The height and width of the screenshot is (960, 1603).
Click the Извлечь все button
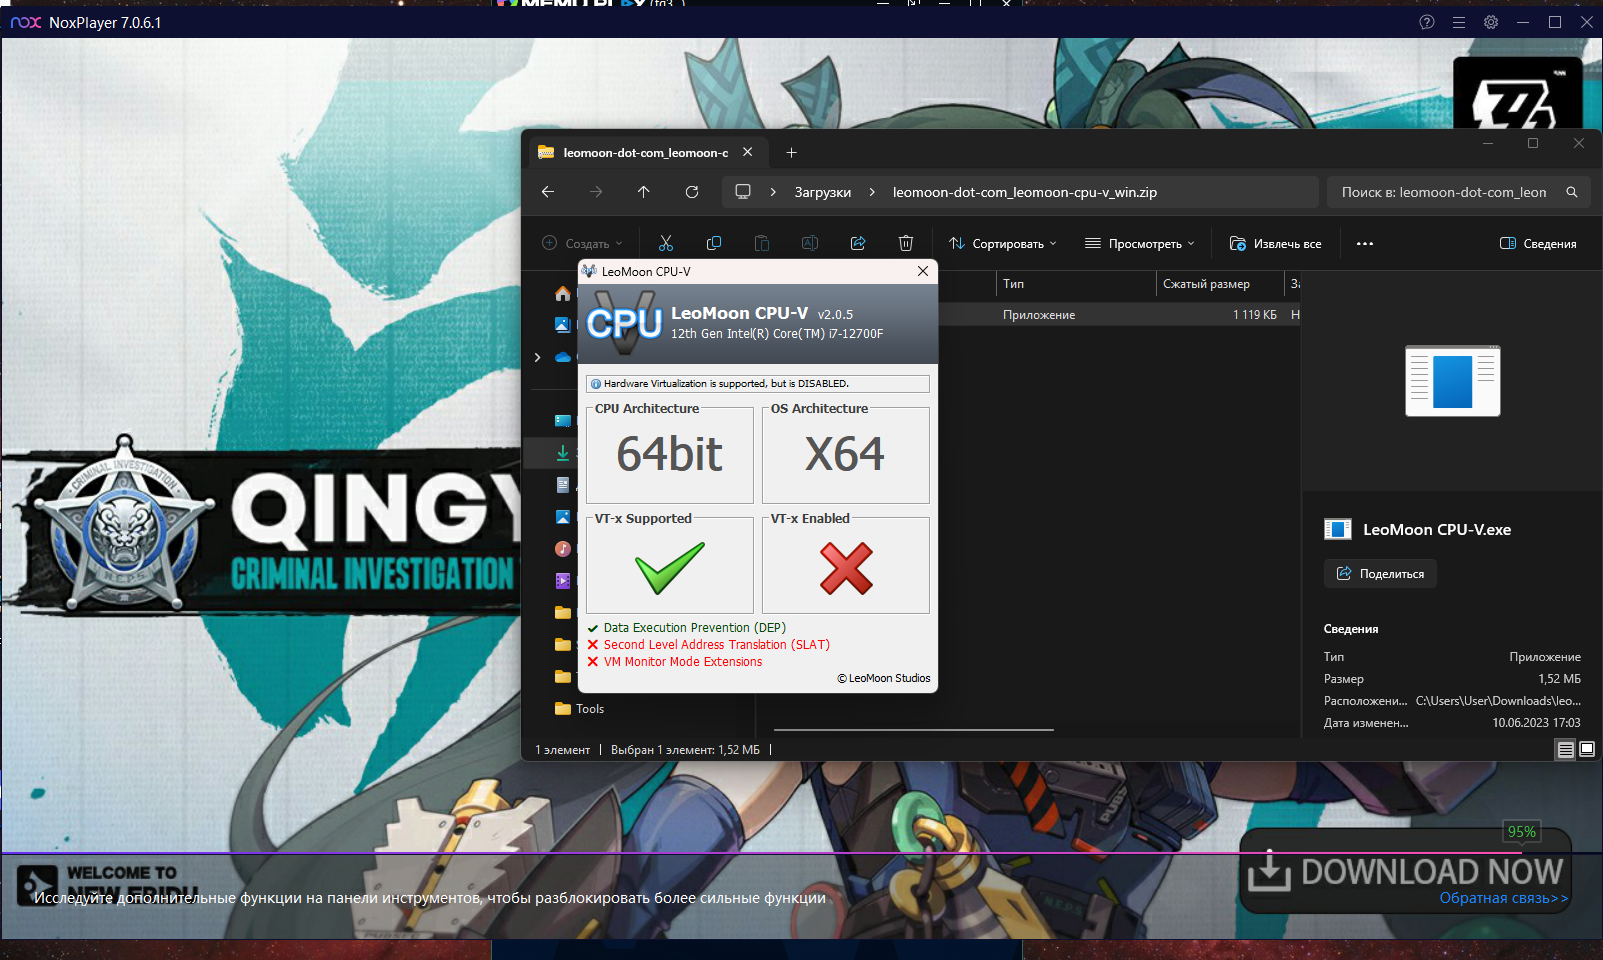pos(1275,243)
